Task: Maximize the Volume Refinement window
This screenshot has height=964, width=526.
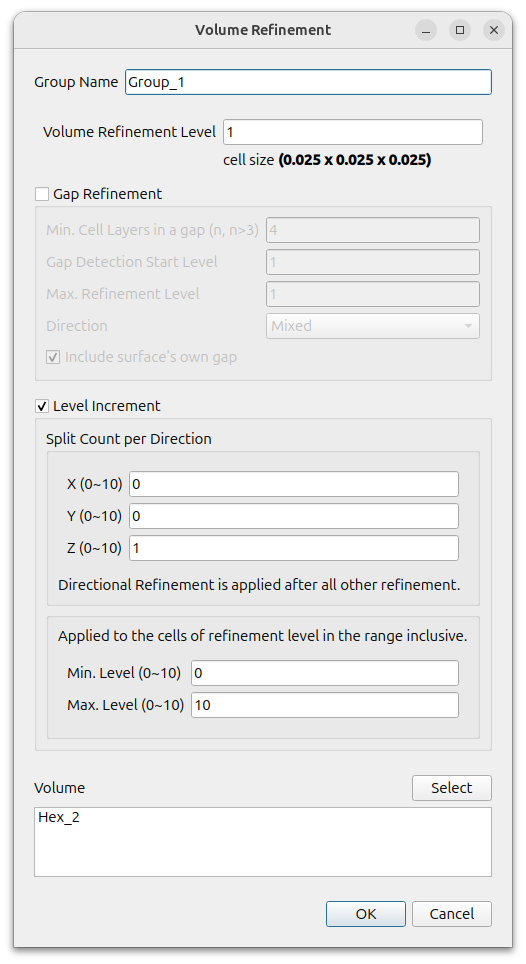Action: (x=460, y=30)
